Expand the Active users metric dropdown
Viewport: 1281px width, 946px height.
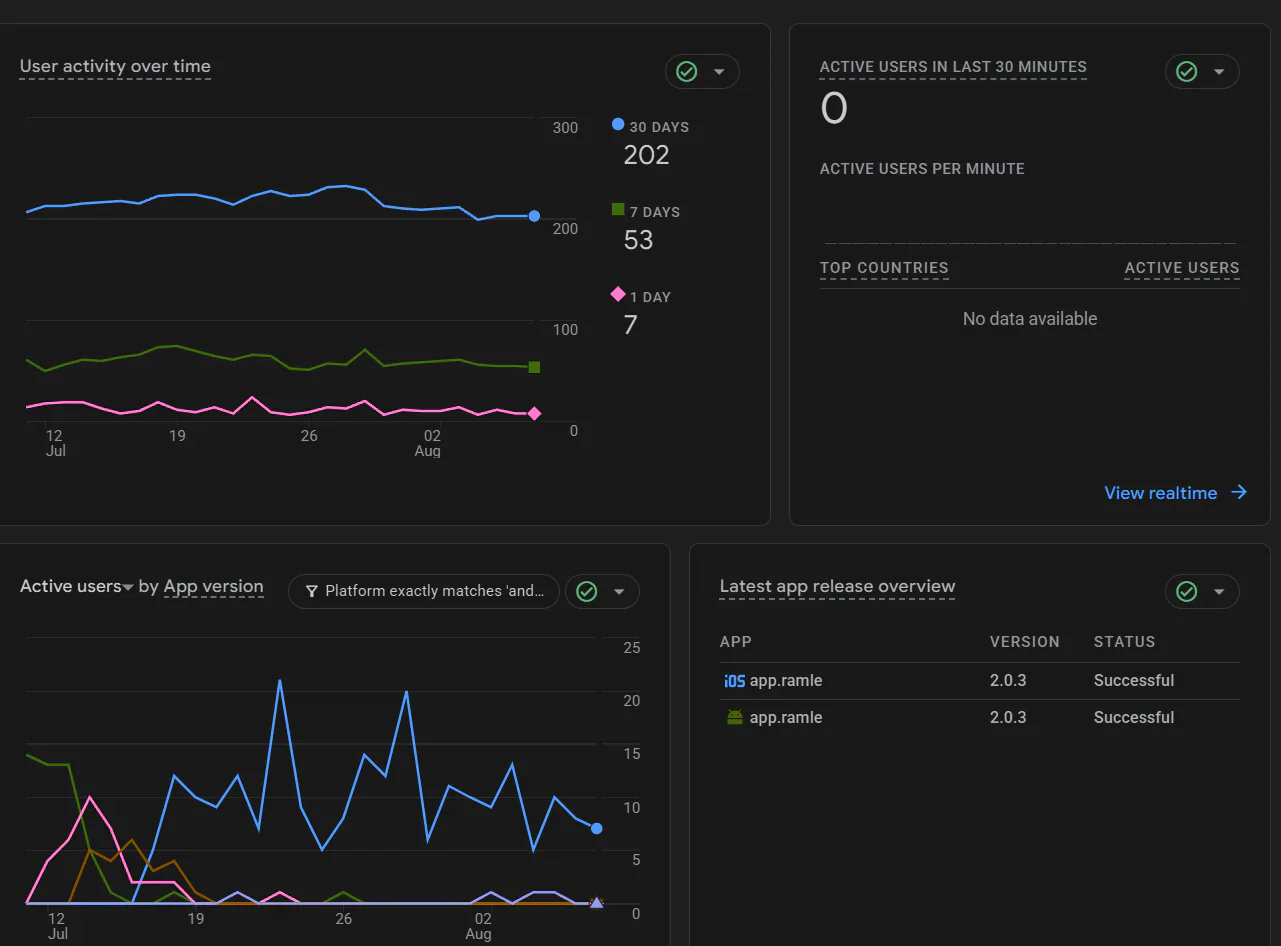[77, 587]
